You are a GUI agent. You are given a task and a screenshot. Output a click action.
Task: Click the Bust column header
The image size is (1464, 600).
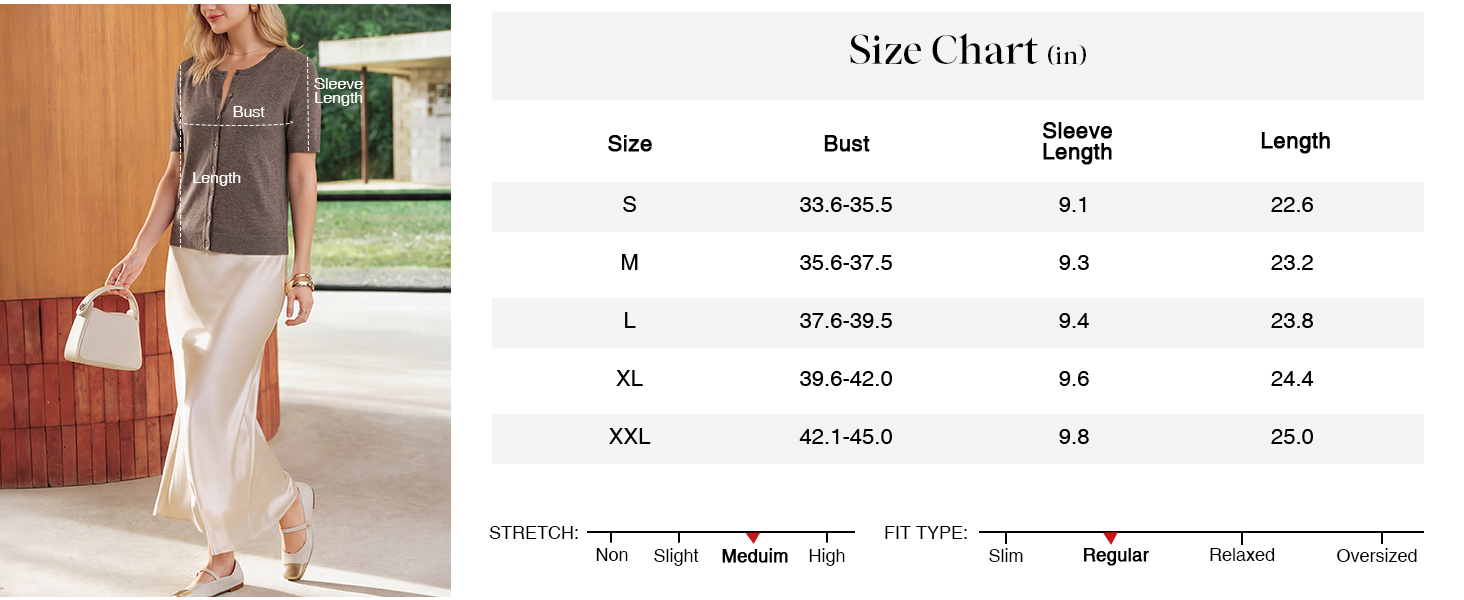[847, 144]
